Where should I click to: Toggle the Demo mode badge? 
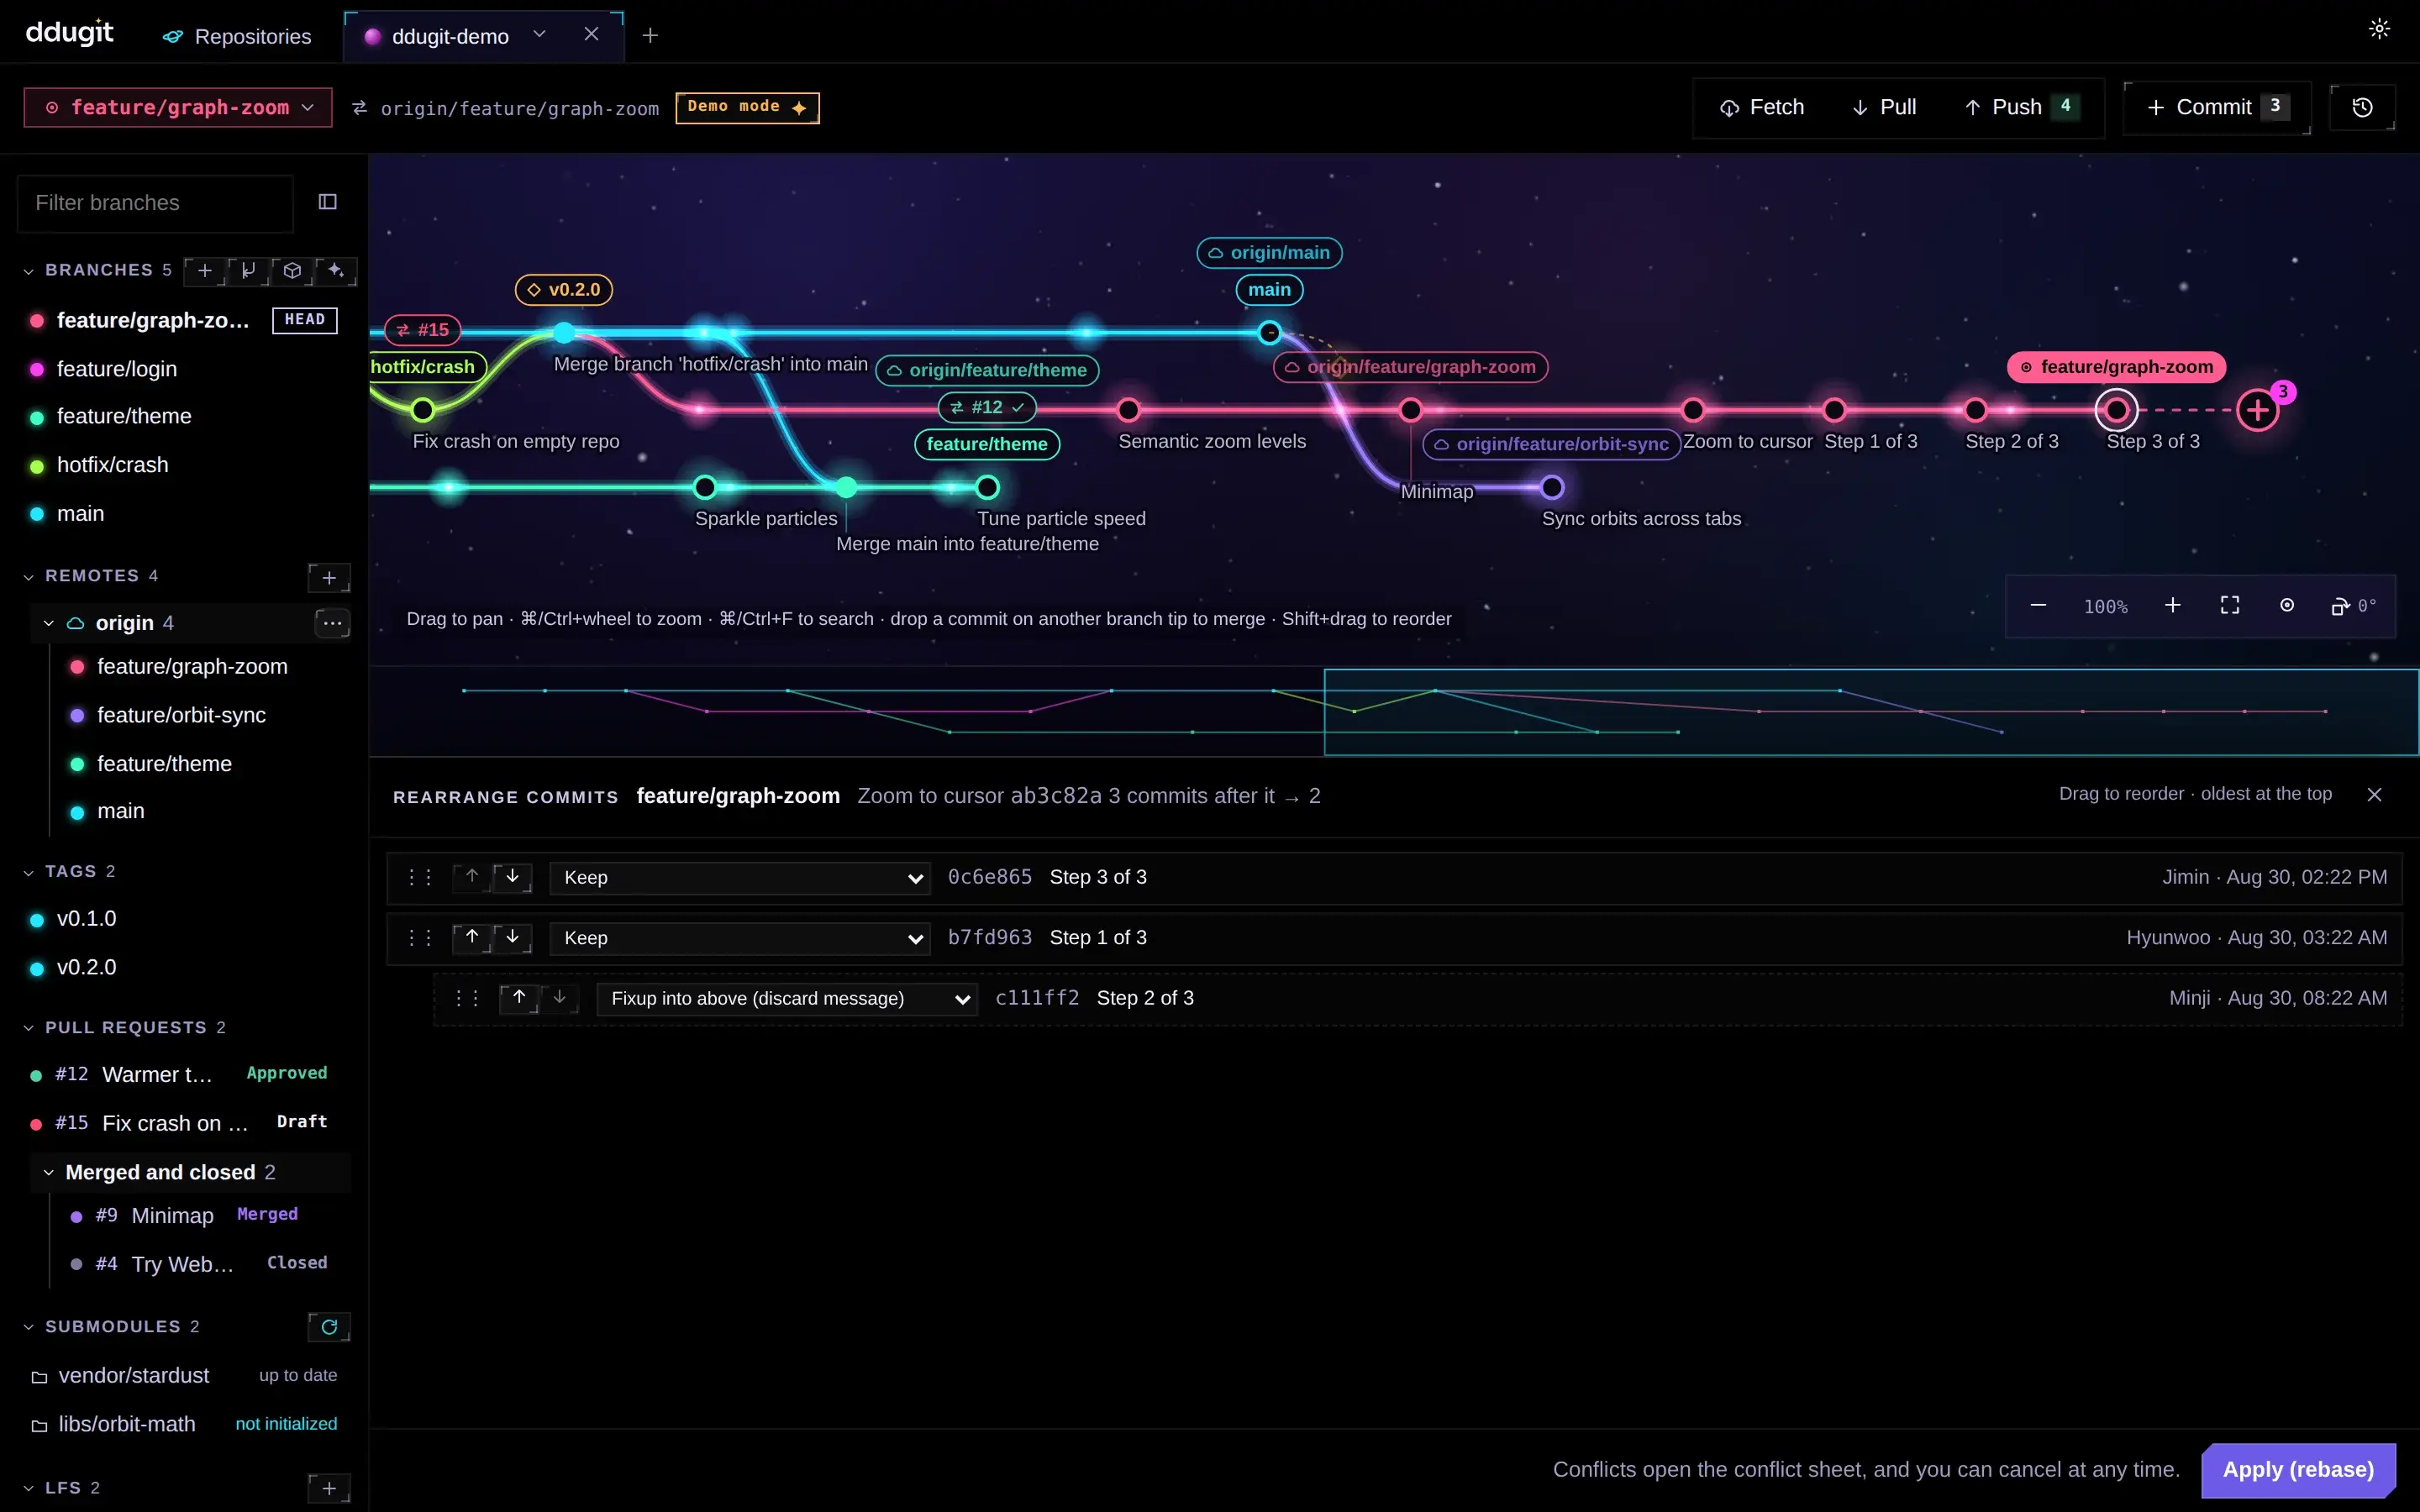pos(747,107)
